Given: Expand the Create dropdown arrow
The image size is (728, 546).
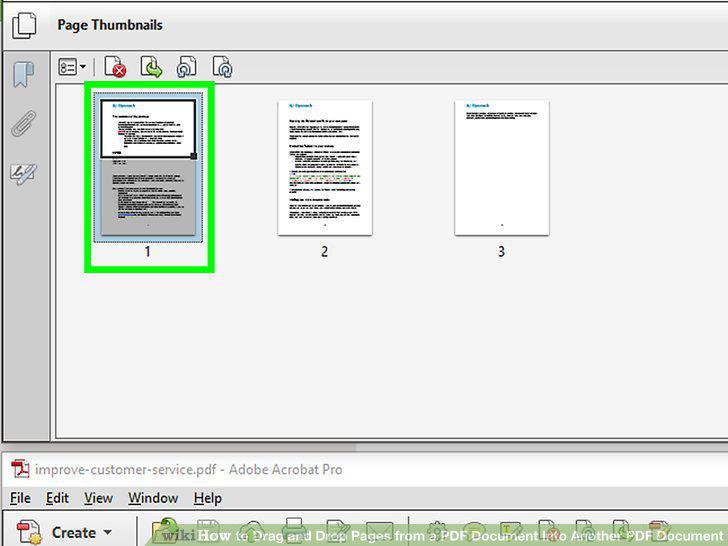Looking at the screenshot, I should (108, 532).
